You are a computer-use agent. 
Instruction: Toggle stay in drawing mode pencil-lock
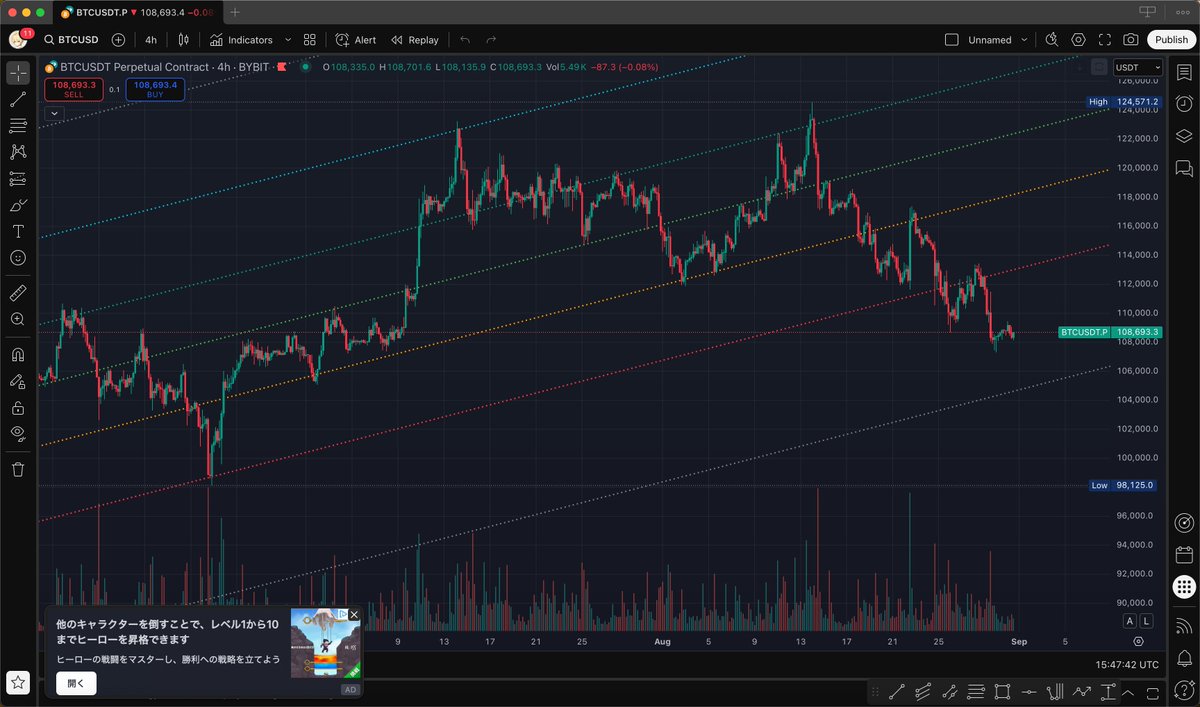click(x=18, y=381)
